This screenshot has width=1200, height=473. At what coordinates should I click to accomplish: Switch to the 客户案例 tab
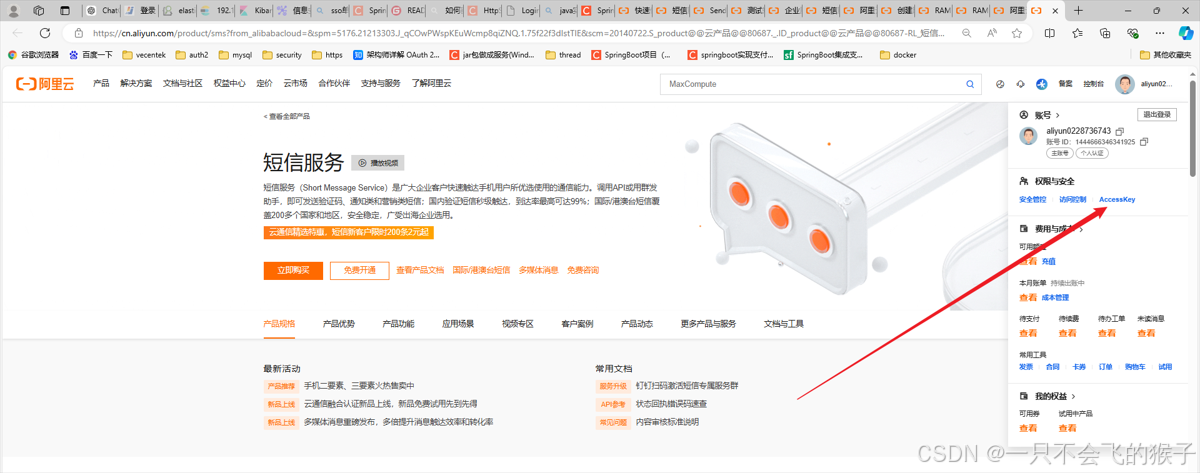tap(577, 324)
